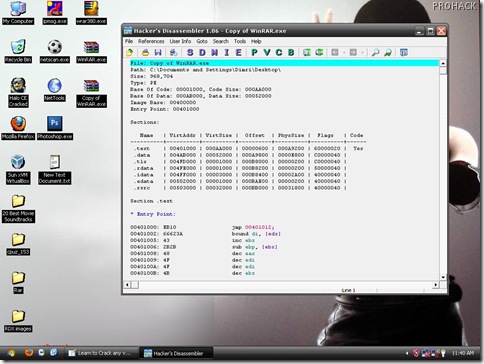484x364 pixels.
Task: Select the 20 Best Movie Soundtracks folder
Action: pos(18,208)
